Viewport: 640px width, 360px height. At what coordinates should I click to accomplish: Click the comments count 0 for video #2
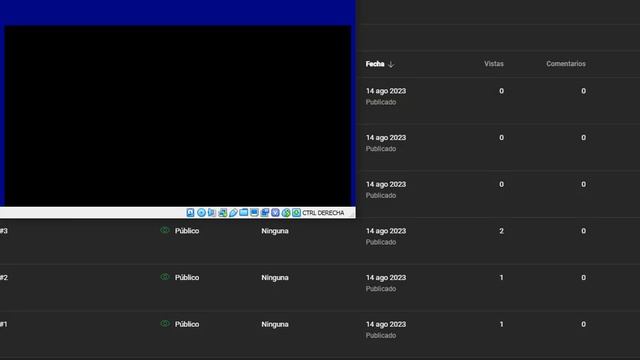583,278
